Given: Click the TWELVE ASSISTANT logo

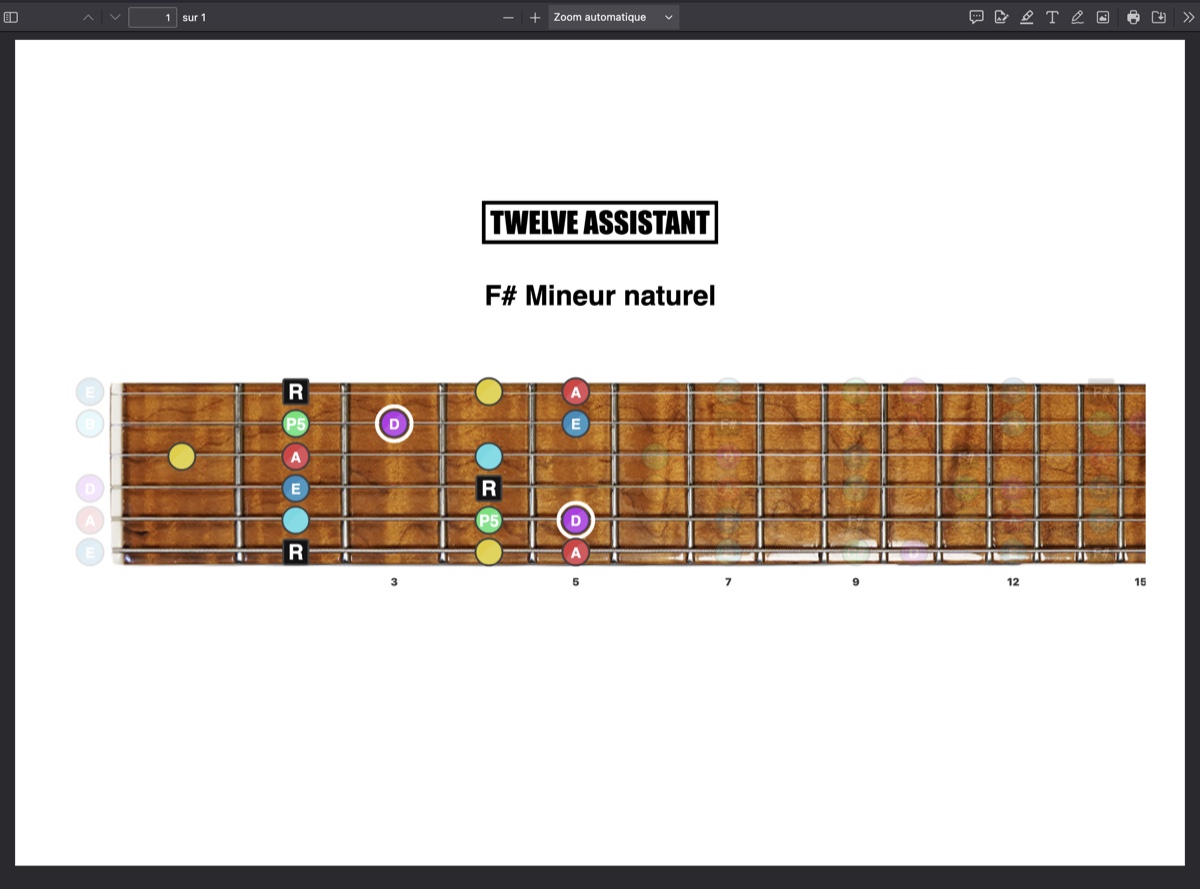Looking at the screenshot, I should (x=600, y=222).
